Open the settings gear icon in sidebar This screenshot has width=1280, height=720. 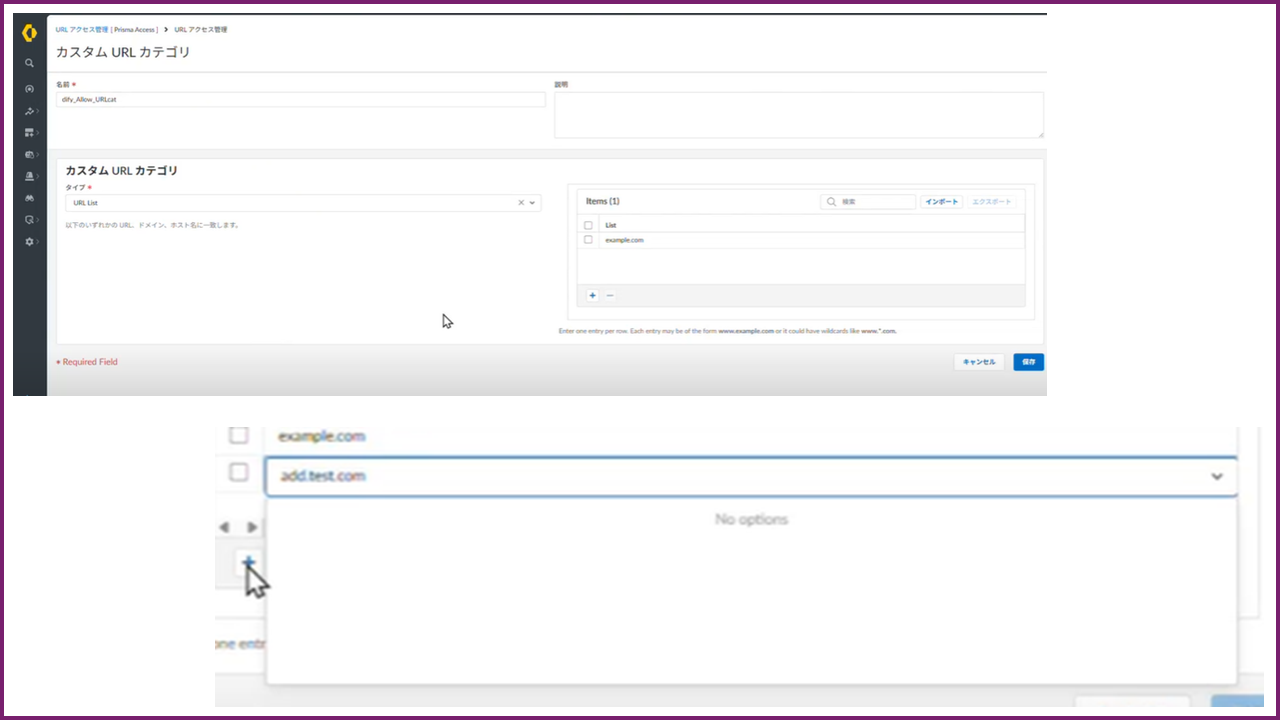point(29,242)
